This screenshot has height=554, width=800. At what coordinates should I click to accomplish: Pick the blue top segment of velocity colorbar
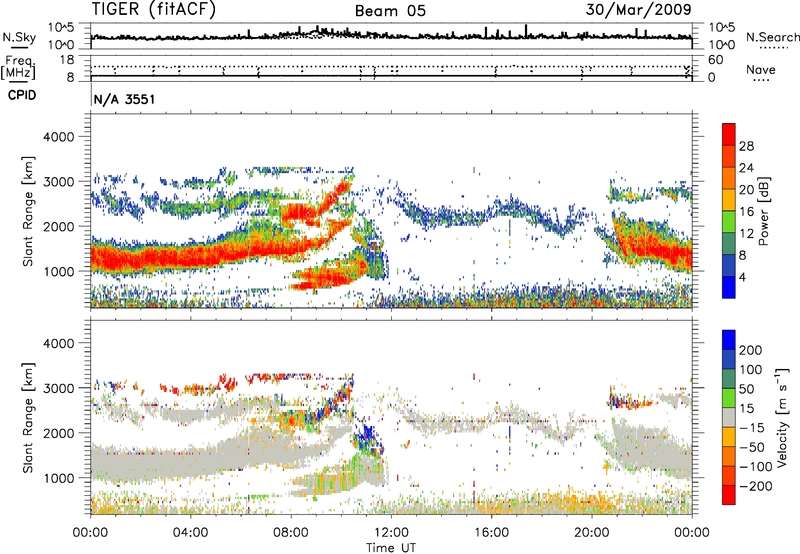pyautogui.click(x=729, y=340)
